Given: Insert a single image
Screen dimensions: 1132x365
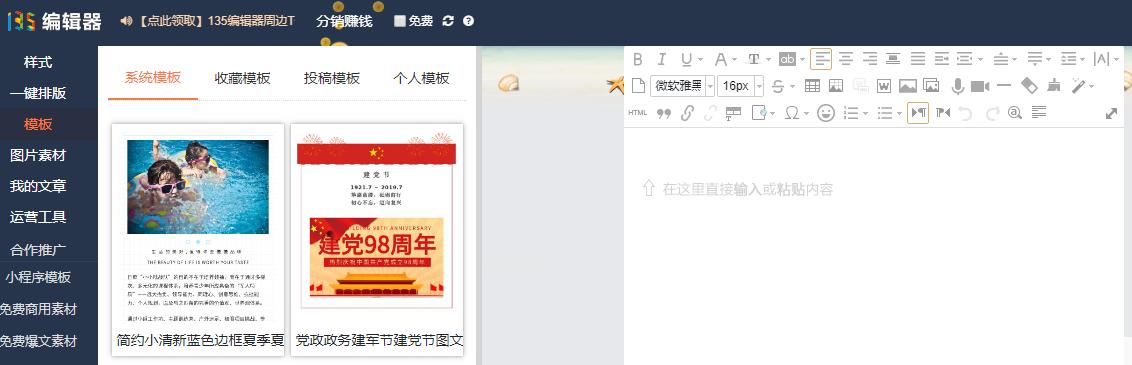Looking at the screenshot, I should pyautogui.click(x=907, y=86).
